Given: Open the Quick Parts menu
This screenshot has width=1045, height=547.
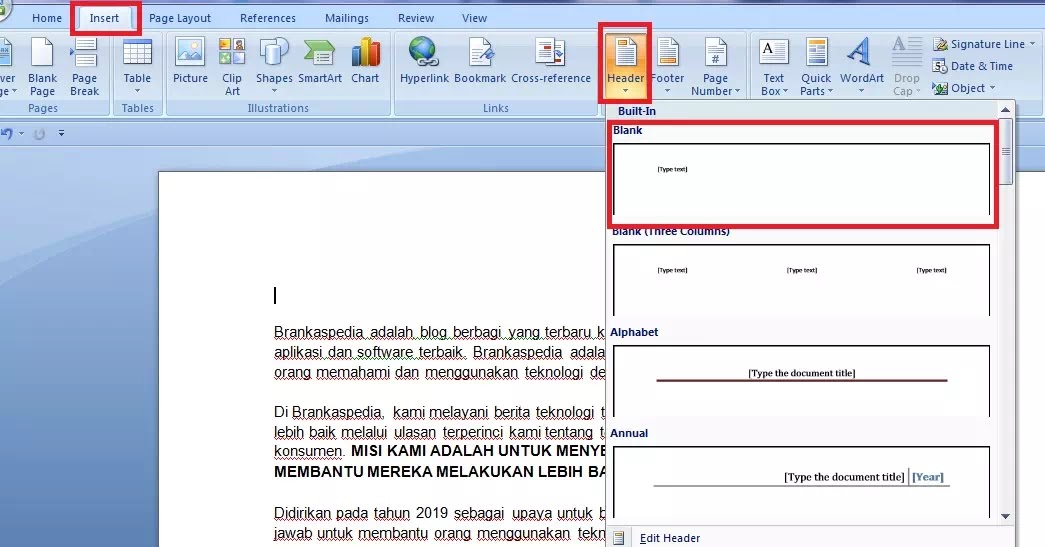Looking at the screenshot, I should point(816,67).
